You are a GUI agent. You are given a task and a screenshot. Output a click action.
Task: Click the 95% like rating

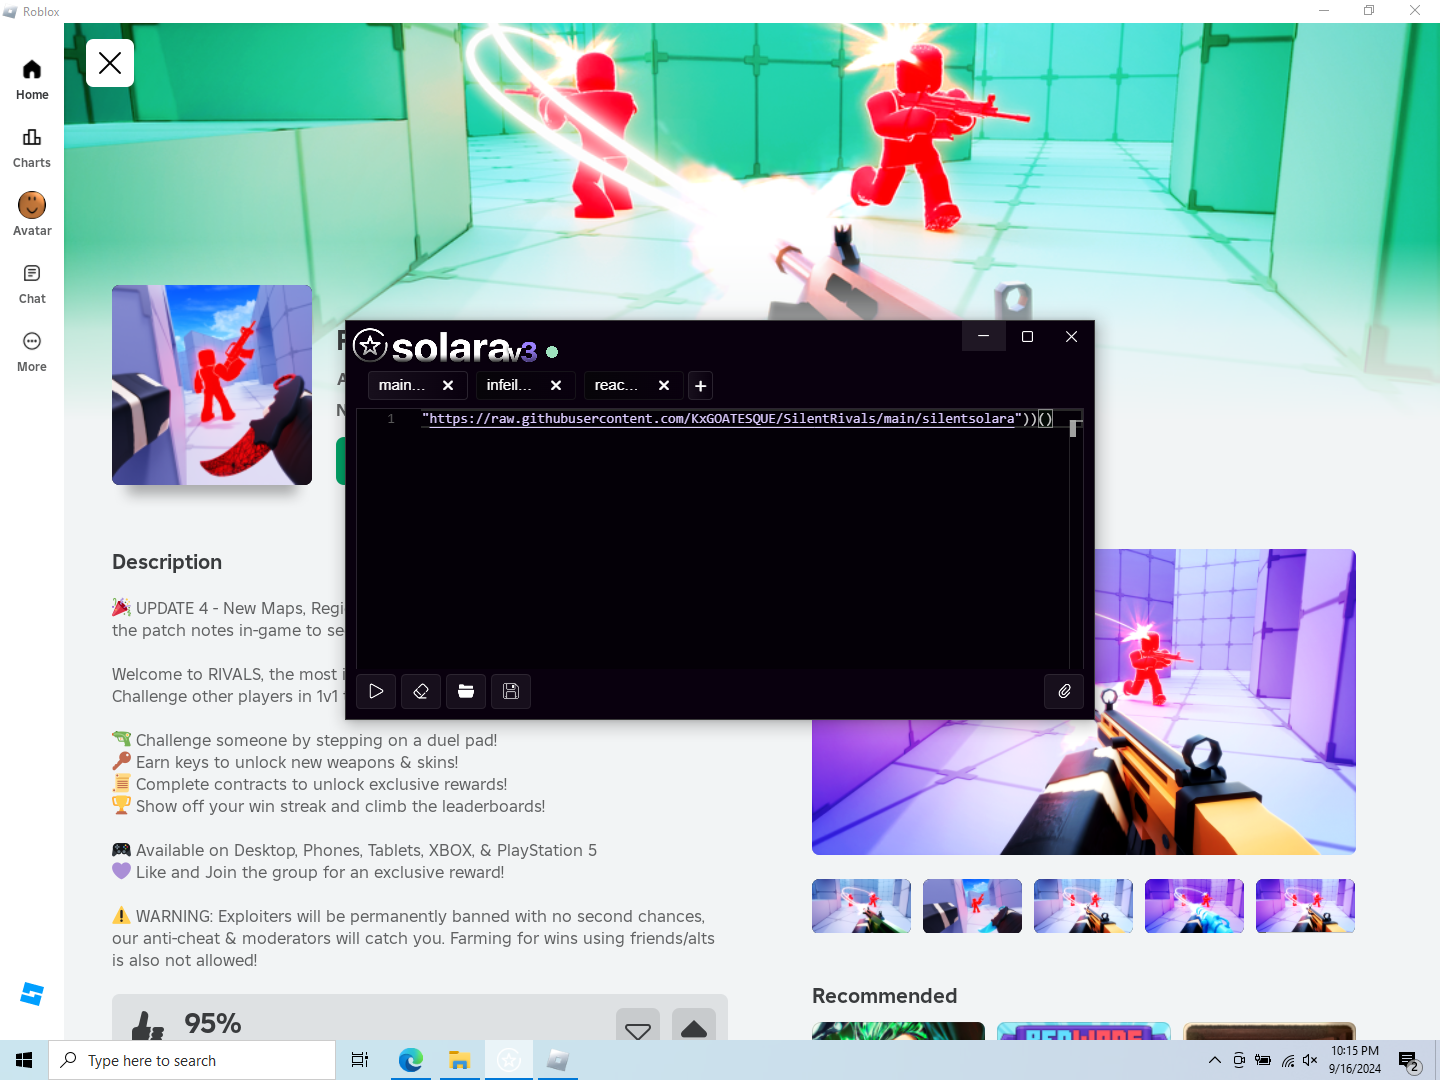pyautogui.click(x=213, y=1023)
